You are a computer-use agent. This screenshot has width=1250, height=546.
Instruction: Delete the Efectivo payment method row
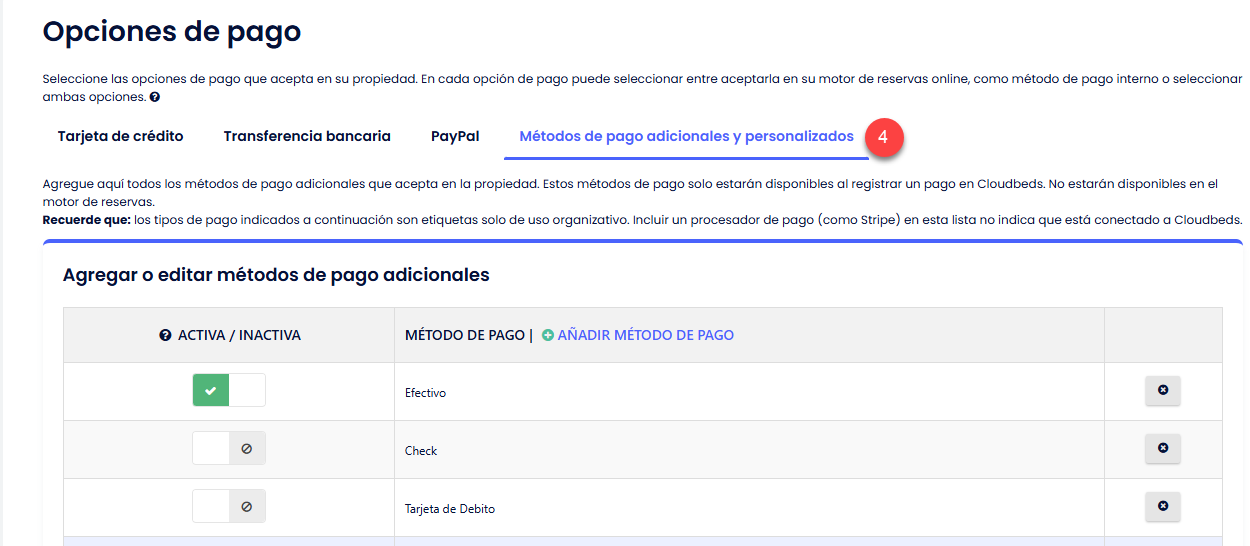pos(1162,391)
